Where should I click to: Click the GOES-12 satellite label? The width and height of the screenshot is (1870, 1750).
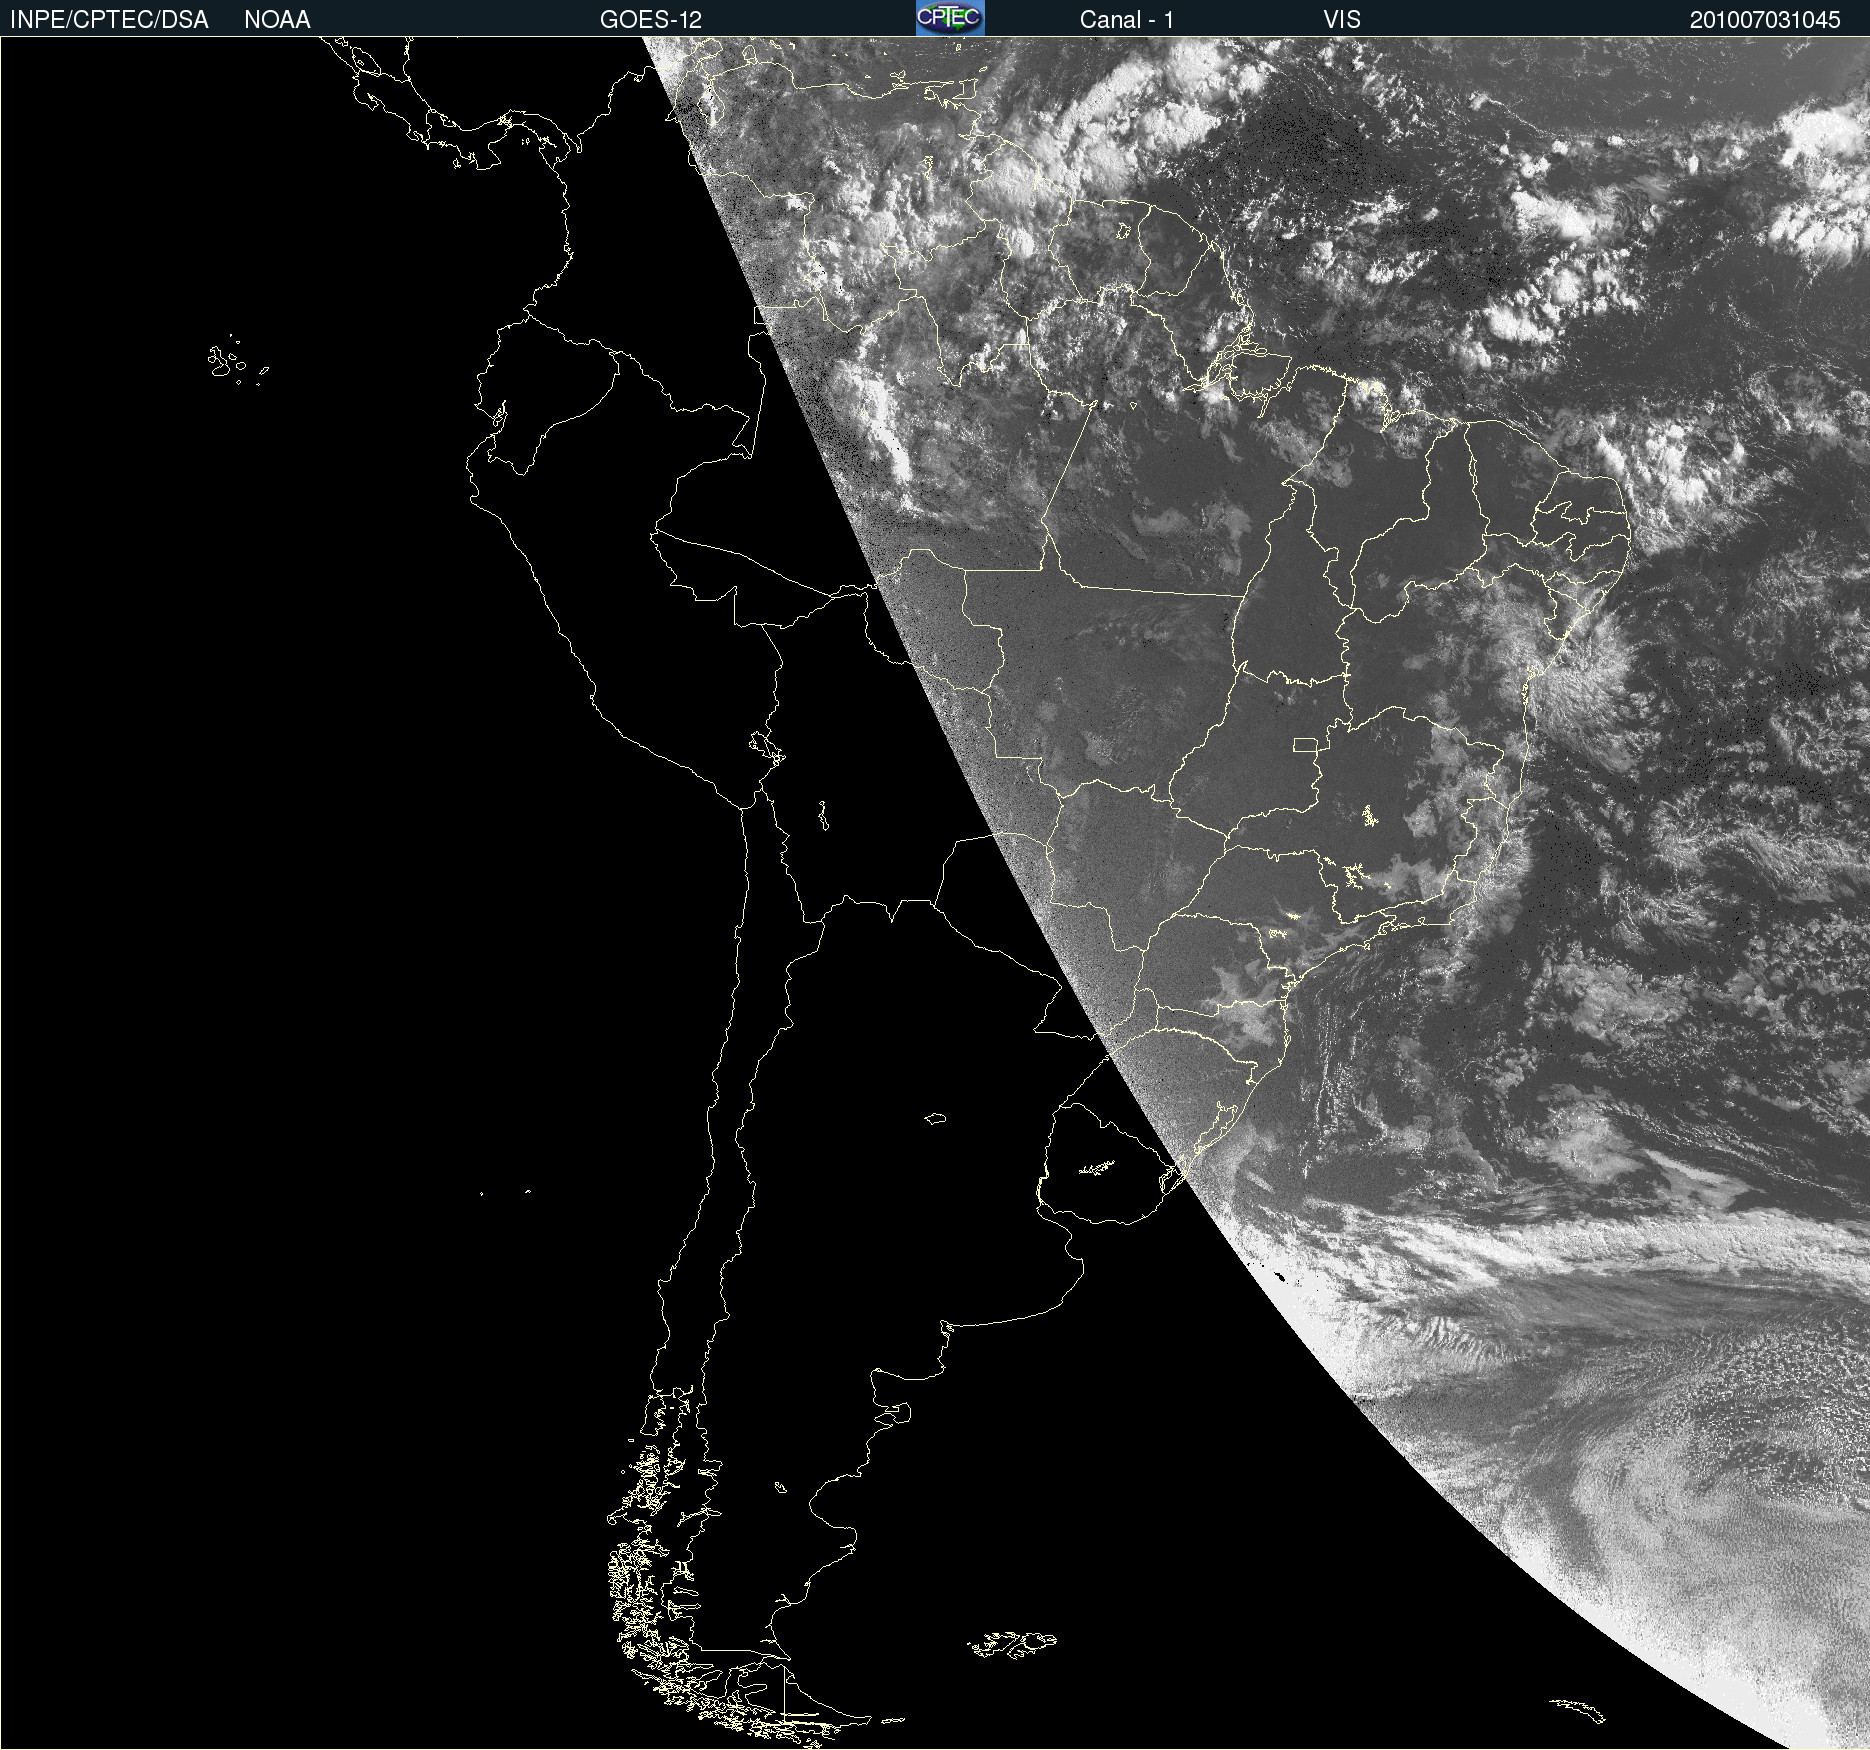pyautogui.click(x=651, y=20)
